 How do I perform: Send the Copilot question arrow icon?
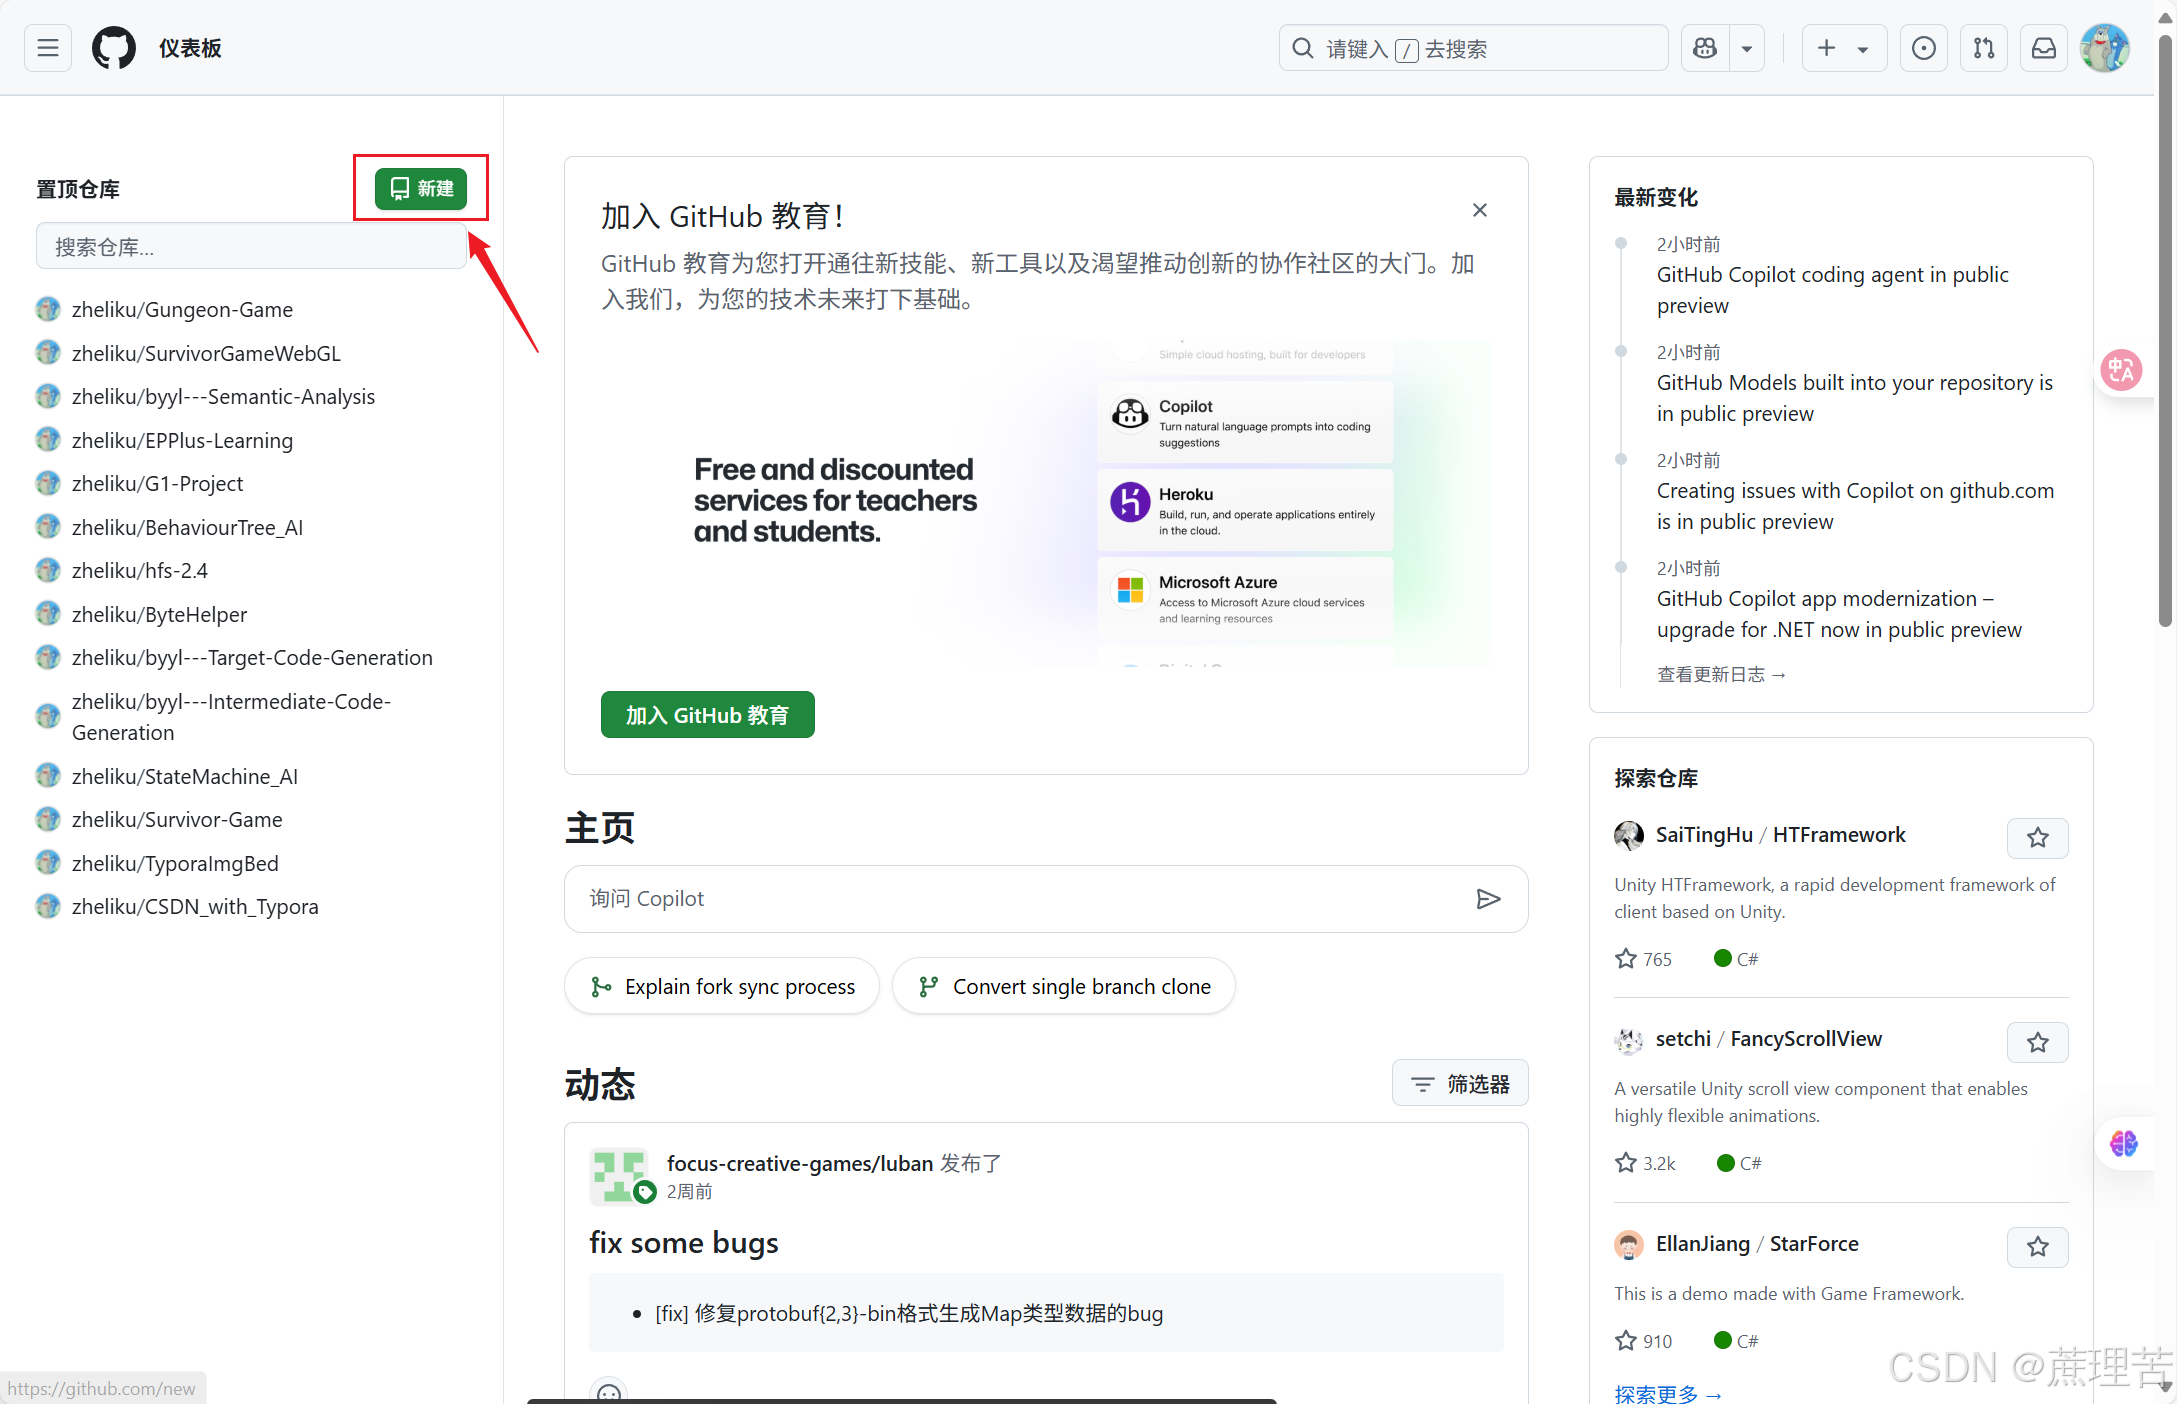(x=1488, y=899)
